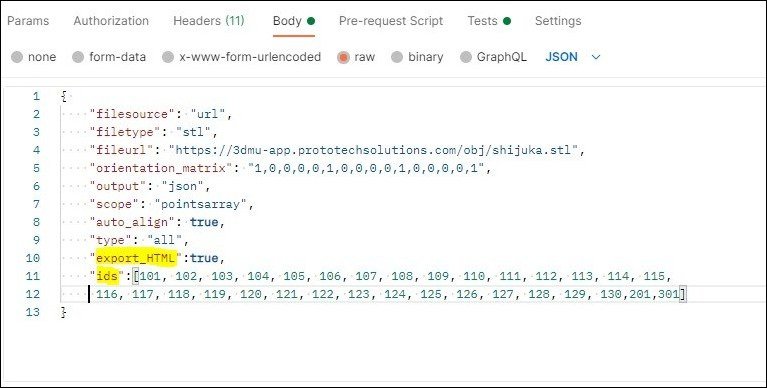Place cursor on orientation_matrix value
The height and width of the screenshot is (388, 767).
tap(369, 168)
